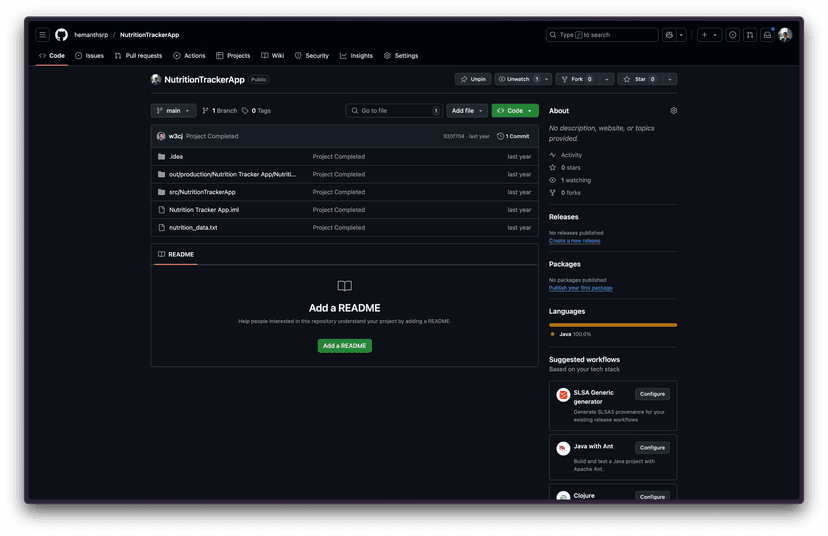
Task: Follow Publish your first package link
Action: pyautogui.click(x=580, y=288)
